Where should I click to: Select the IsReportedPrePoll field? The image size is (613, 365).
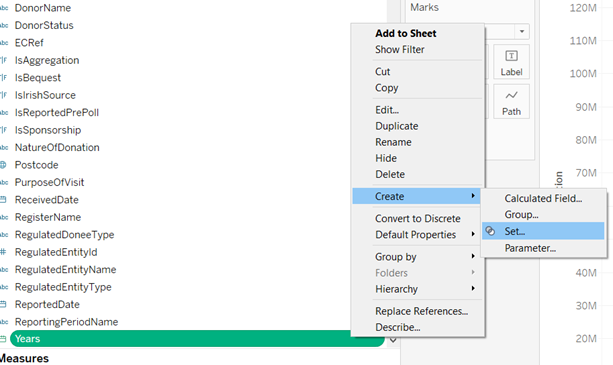[x=57, y=113]
